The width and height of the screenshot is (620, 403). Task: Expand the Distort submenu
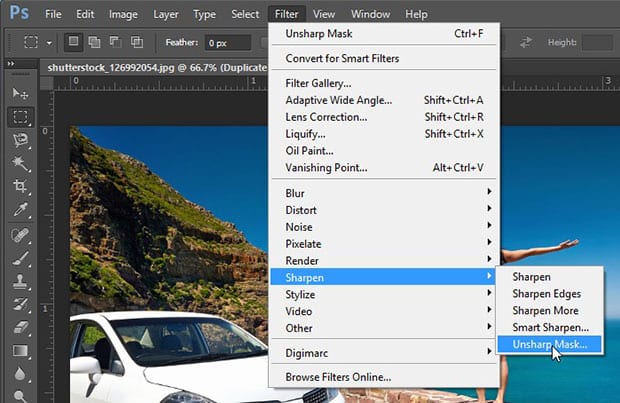click(x=384, y=210)
